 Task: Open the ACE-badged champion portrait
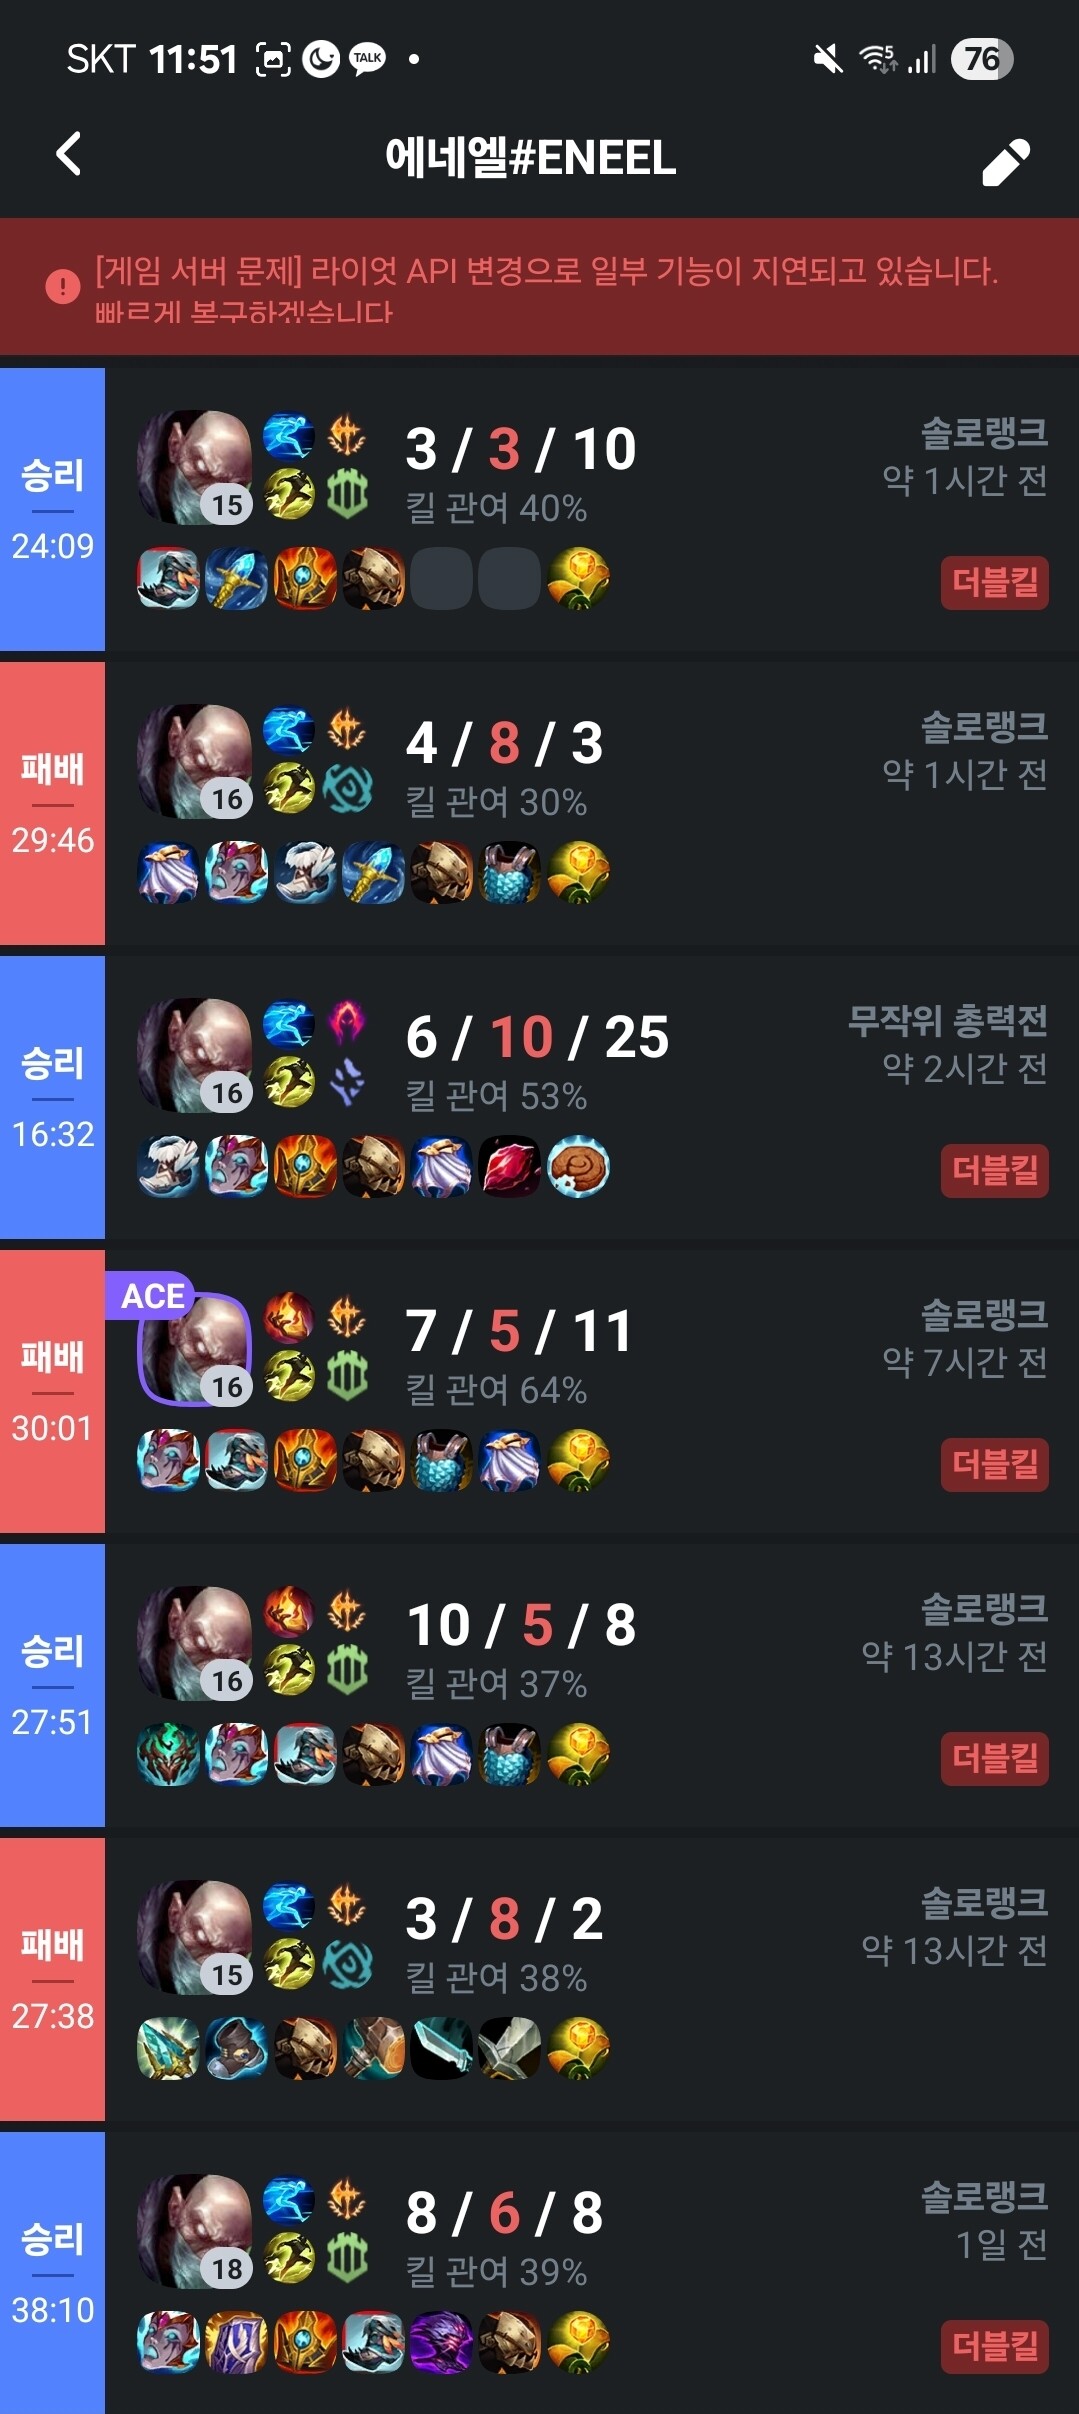click(194, 1349)
